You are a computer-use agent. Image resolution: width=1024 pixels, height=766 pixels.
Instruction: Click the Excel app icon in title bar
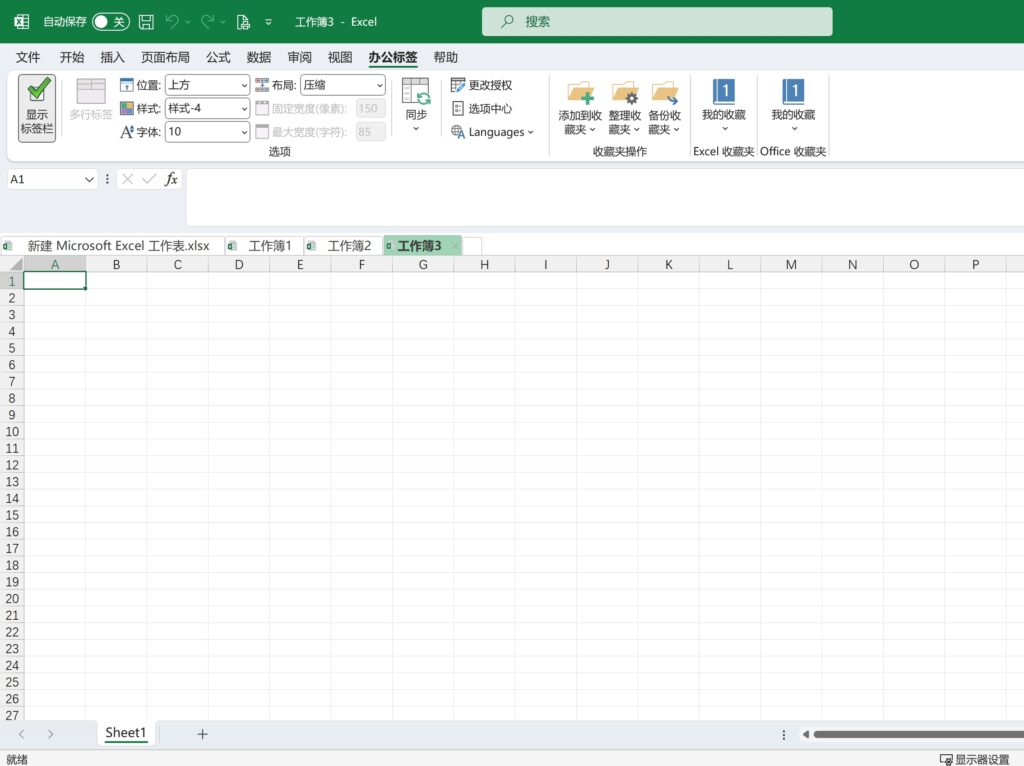point(22,22)
